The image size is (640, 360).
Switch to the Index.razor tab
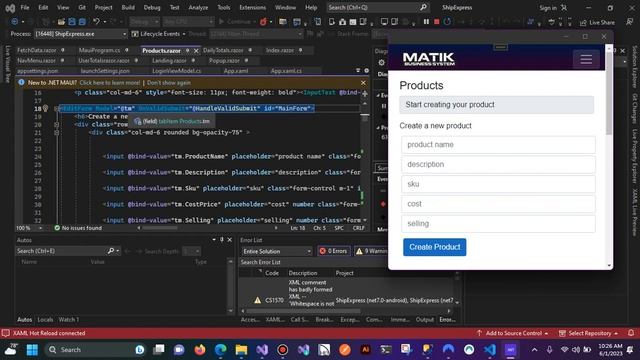click(280, 50)
